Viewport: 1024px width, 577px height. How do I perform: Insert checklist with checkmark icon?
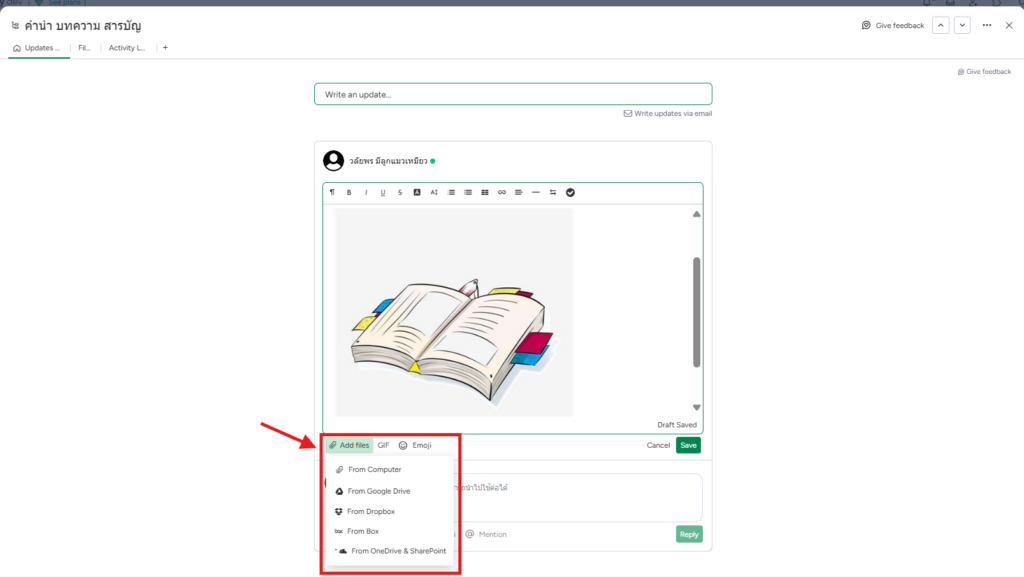(x=570, y=193)
